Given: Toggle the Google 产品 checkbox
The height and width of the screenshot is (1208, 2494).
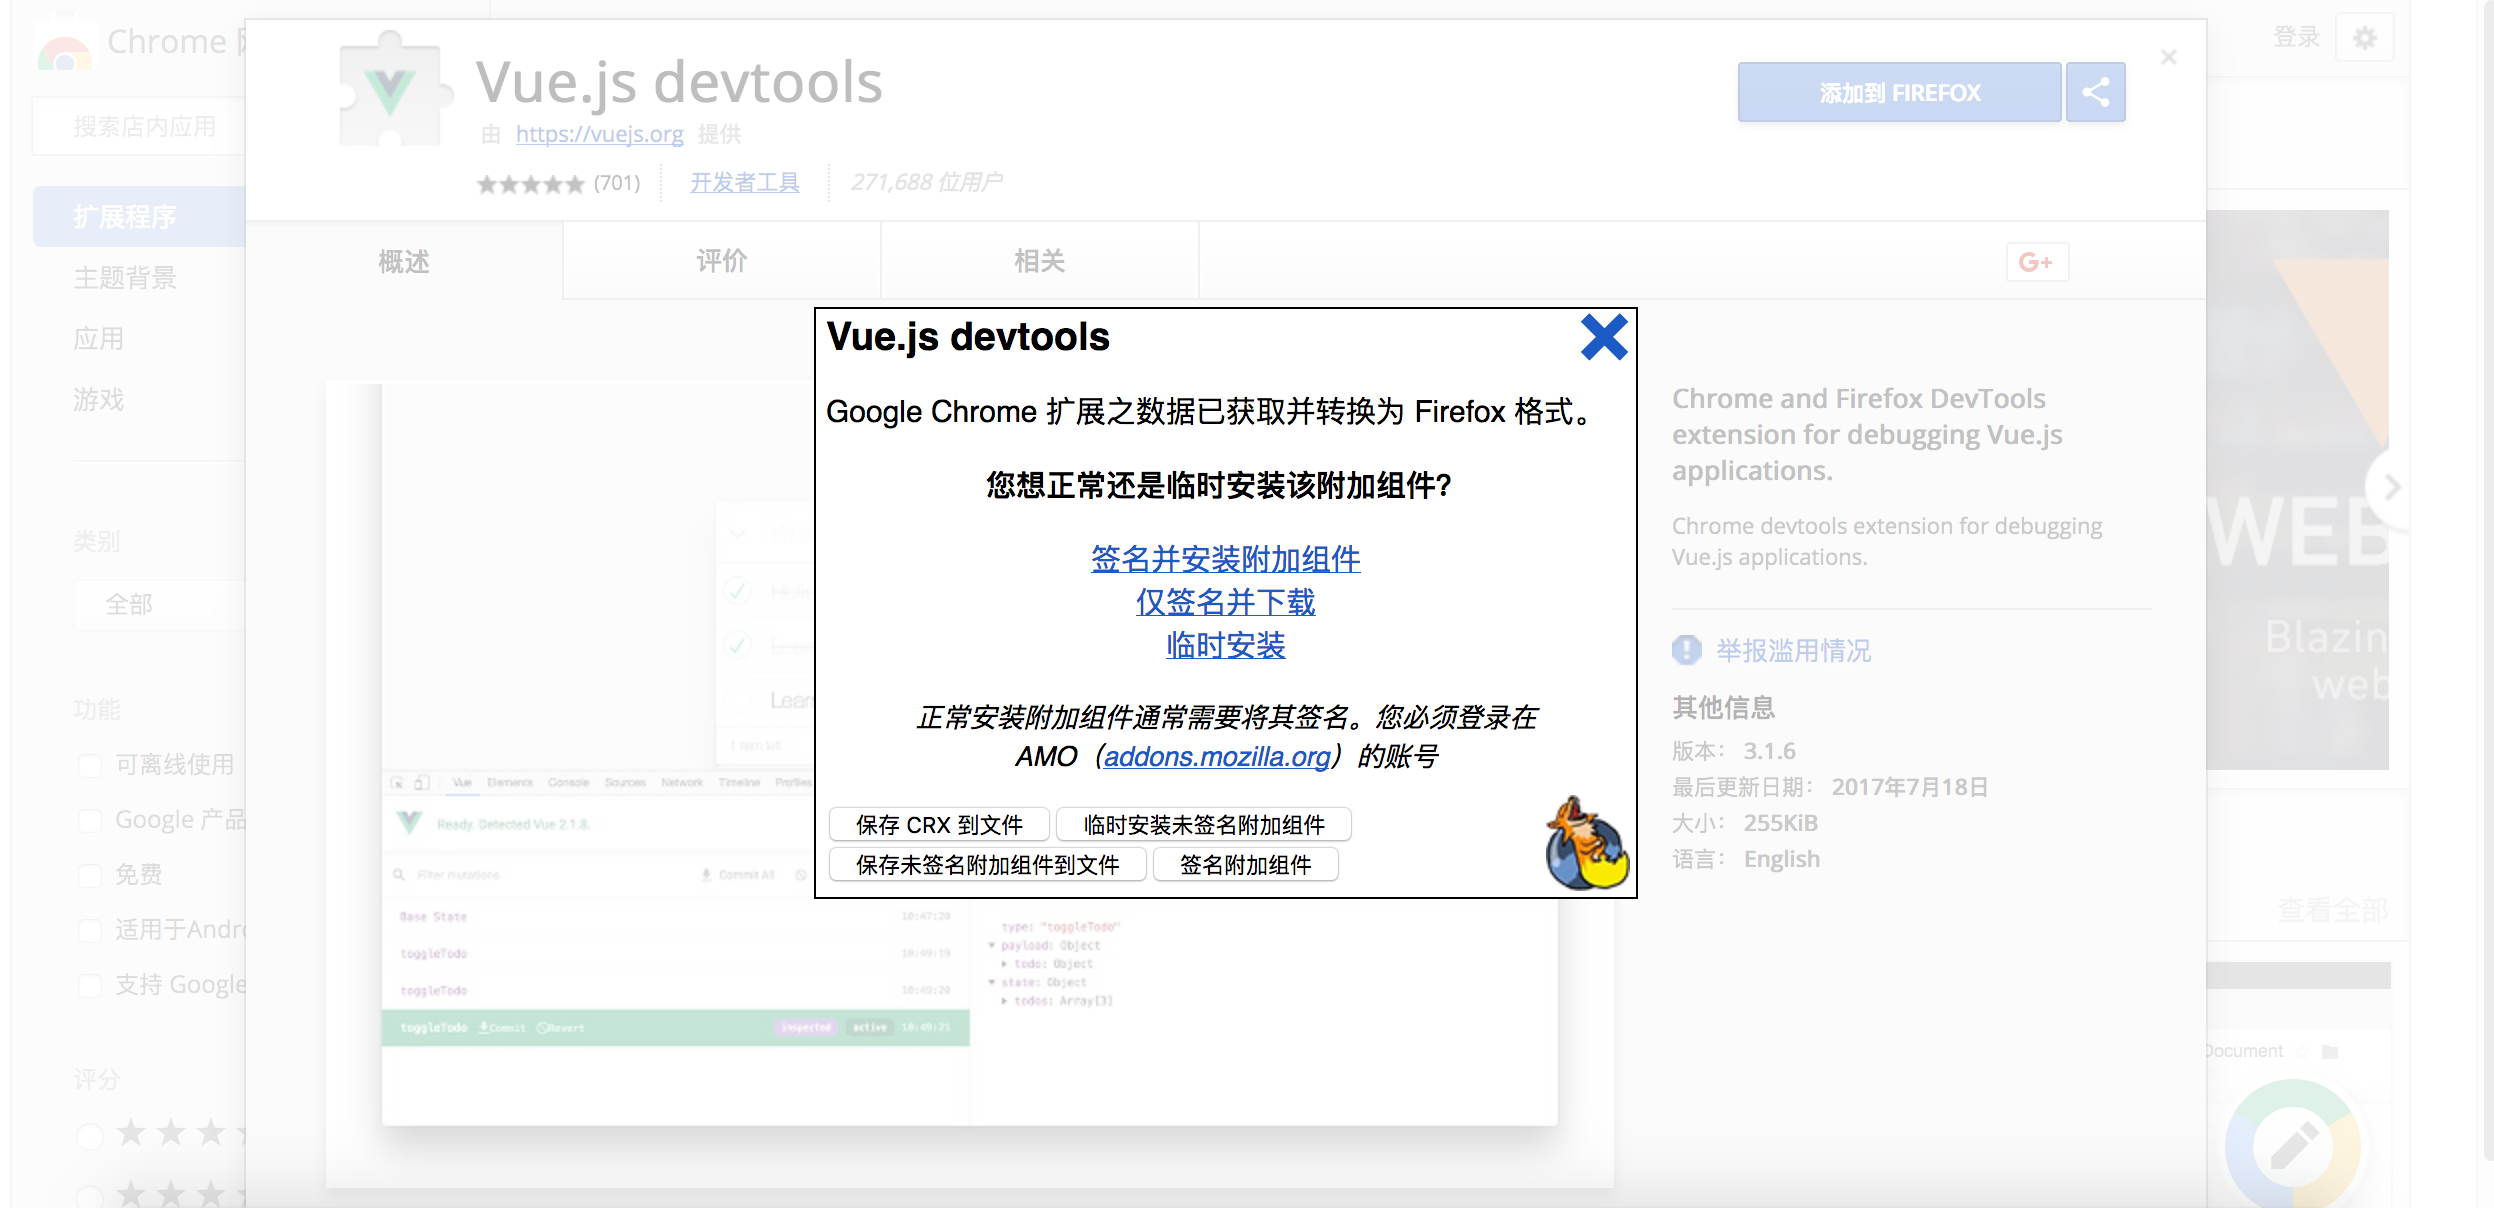Looking at the screenshot, I should click(90, 821).
